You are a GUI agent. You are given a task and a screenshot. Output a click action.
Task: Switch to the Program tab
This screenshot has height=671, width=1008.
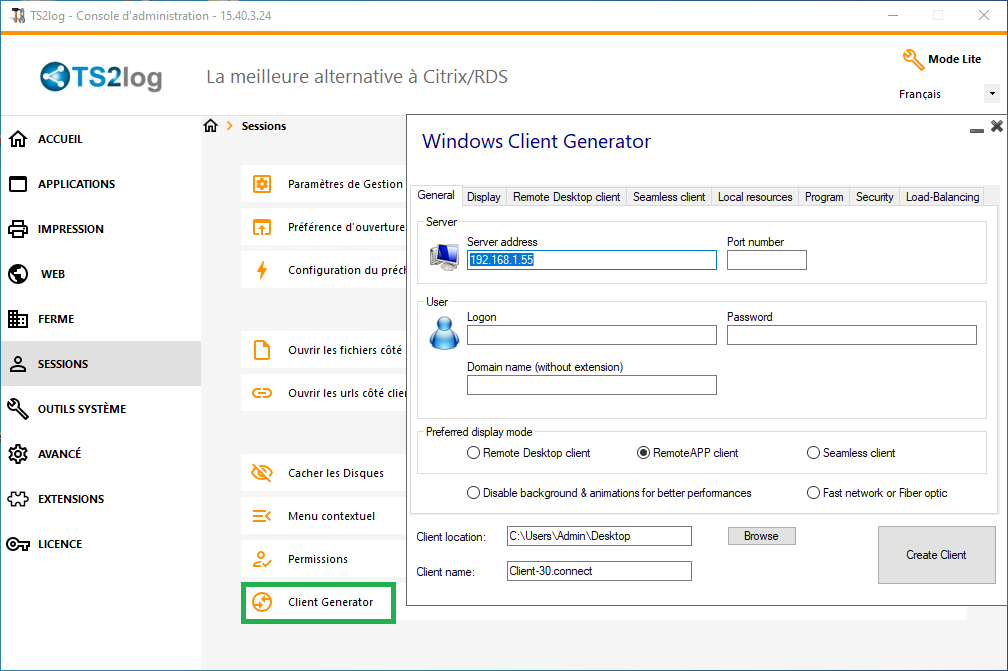coord(824,197)
